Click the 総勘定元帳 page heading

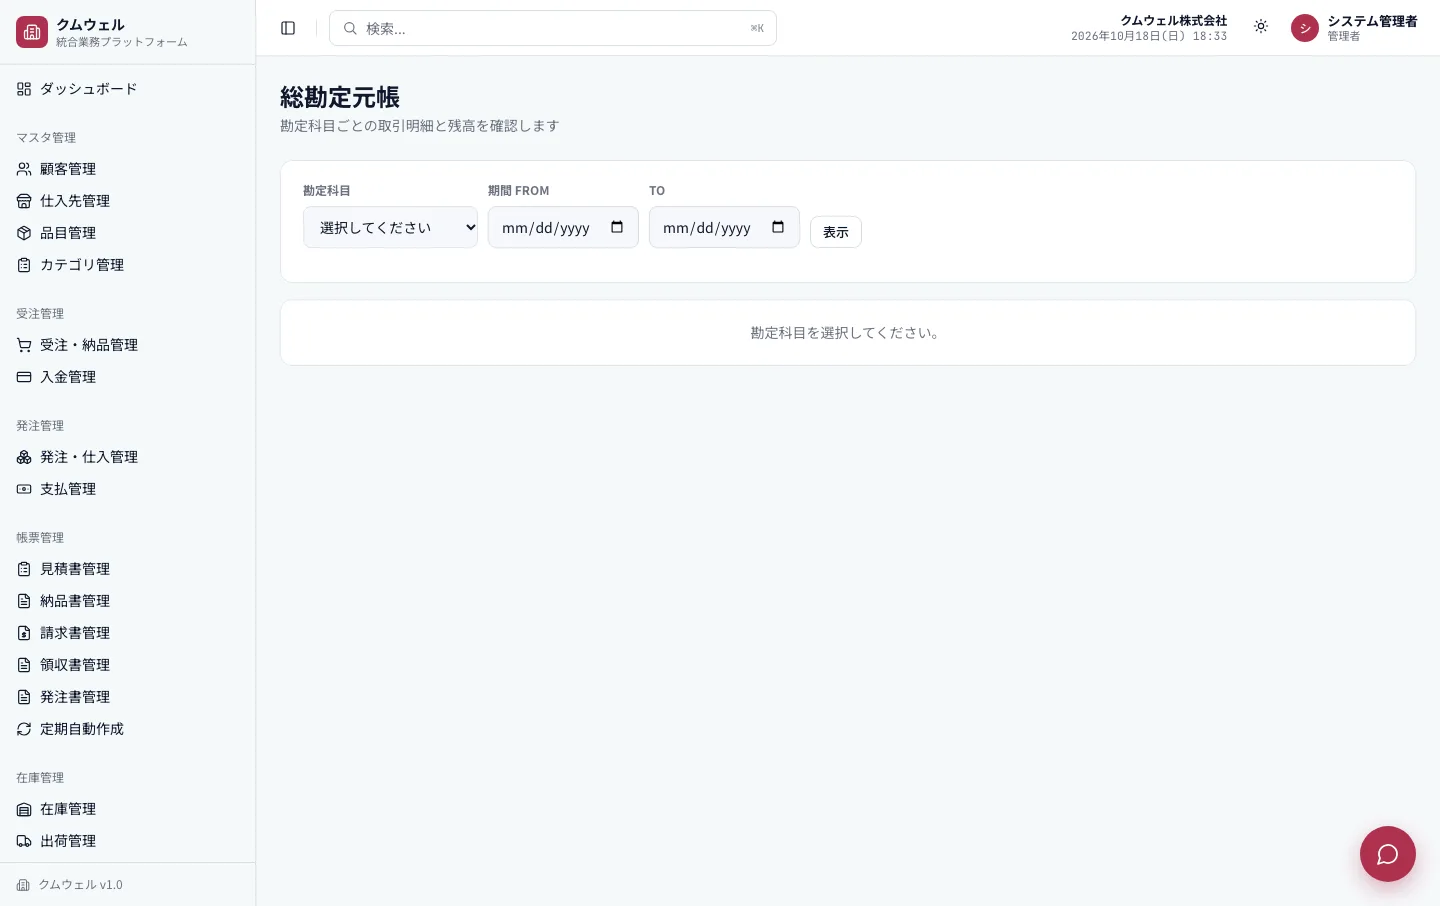(340, 97)
